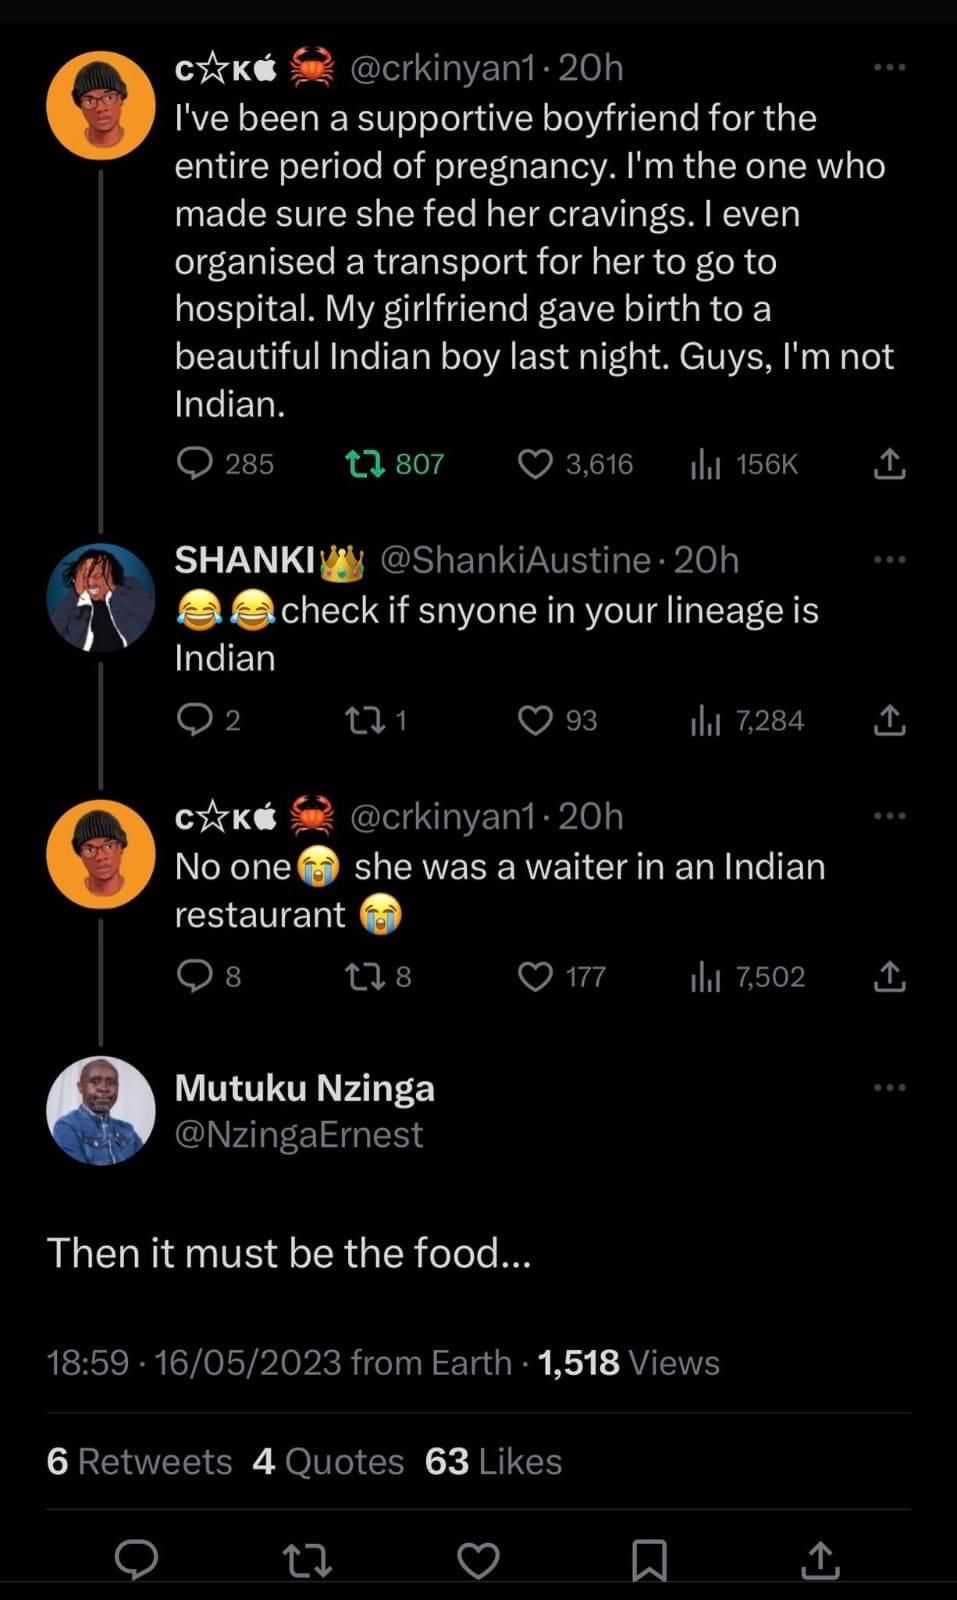
Task: Open the 4 Quotes list
Action: 328,1462
